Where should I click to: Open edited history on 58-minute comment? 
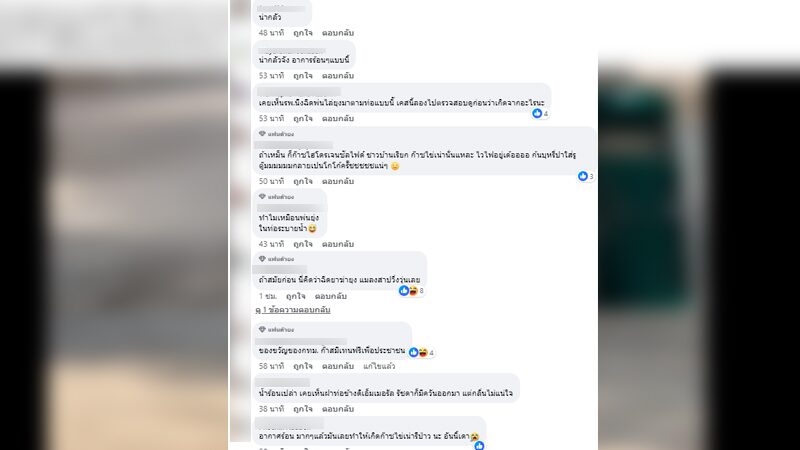(379, 366)
